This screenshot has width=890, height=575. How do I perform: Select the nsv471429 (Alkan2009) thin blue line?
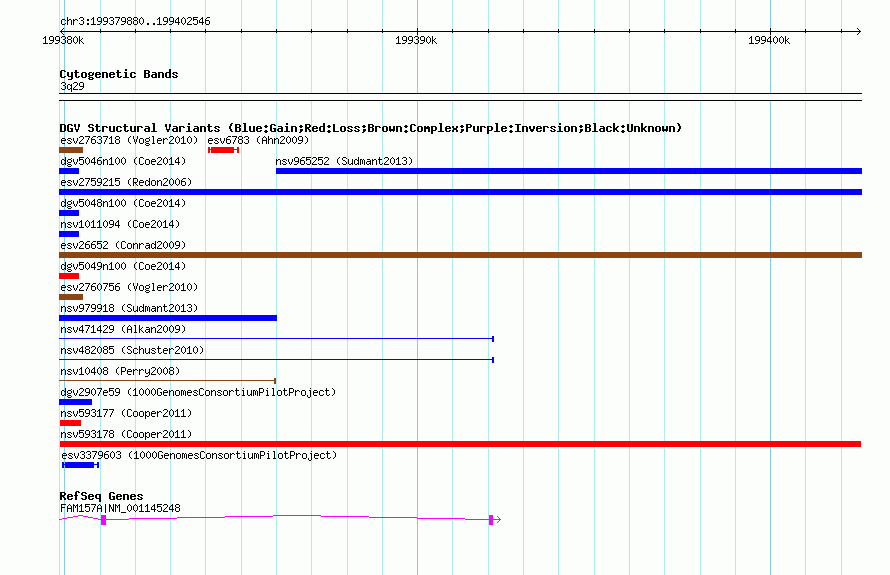276,339
